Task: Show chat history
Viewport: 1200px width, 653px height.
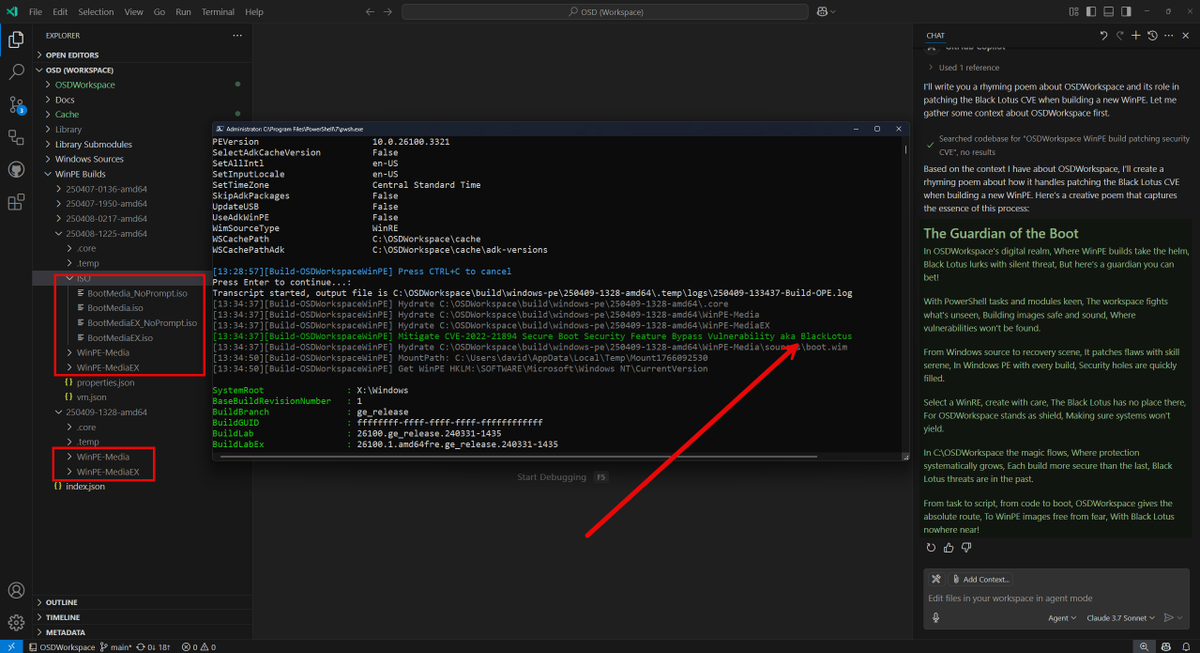Action: click(1152, 35)
